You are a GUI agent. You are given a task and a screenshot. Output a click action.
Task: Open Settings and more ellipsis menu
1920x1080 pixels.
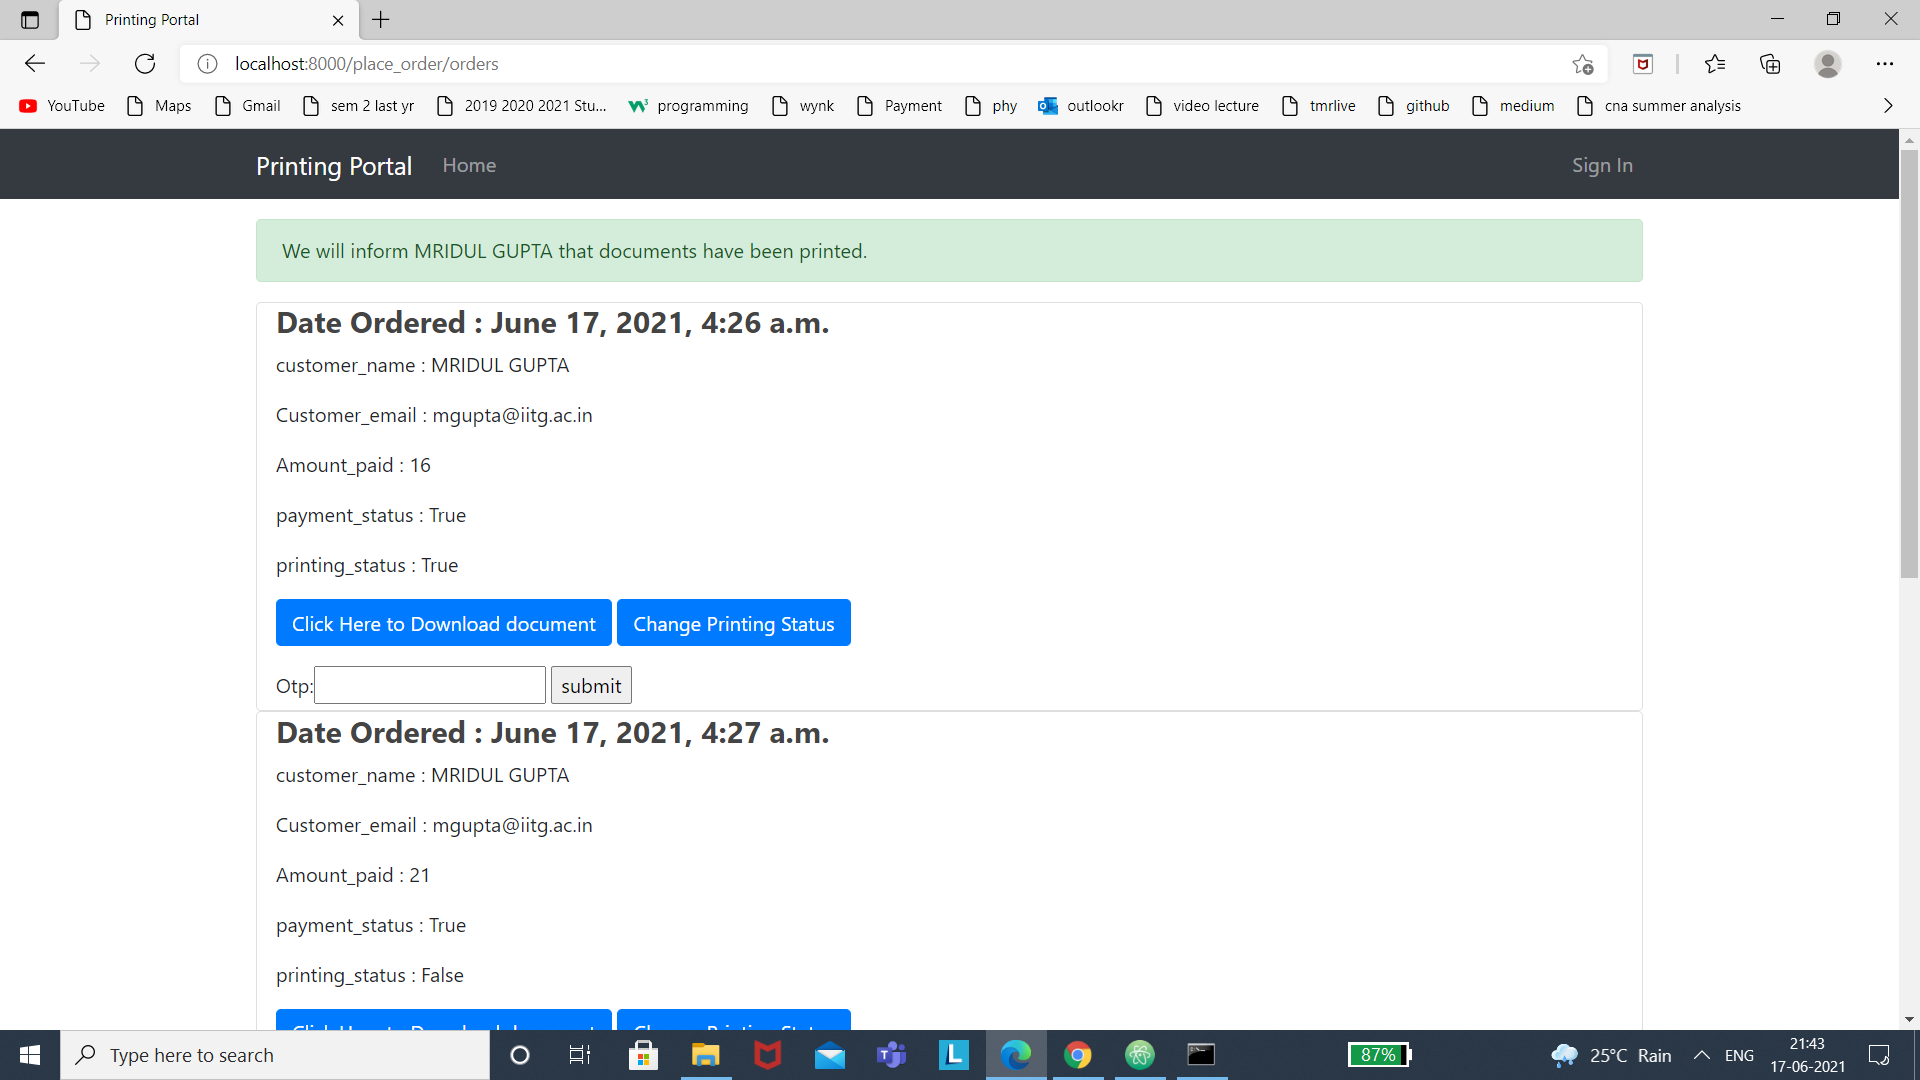coord(1885,64)
